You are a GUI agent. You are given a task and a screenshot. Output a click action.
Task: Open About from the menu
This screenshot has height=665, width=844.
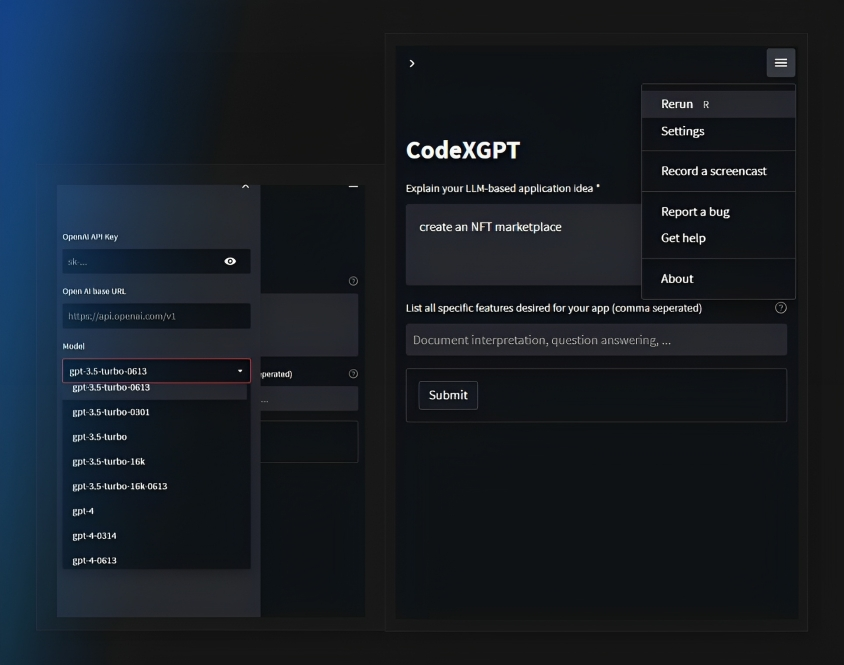point(718,278)
